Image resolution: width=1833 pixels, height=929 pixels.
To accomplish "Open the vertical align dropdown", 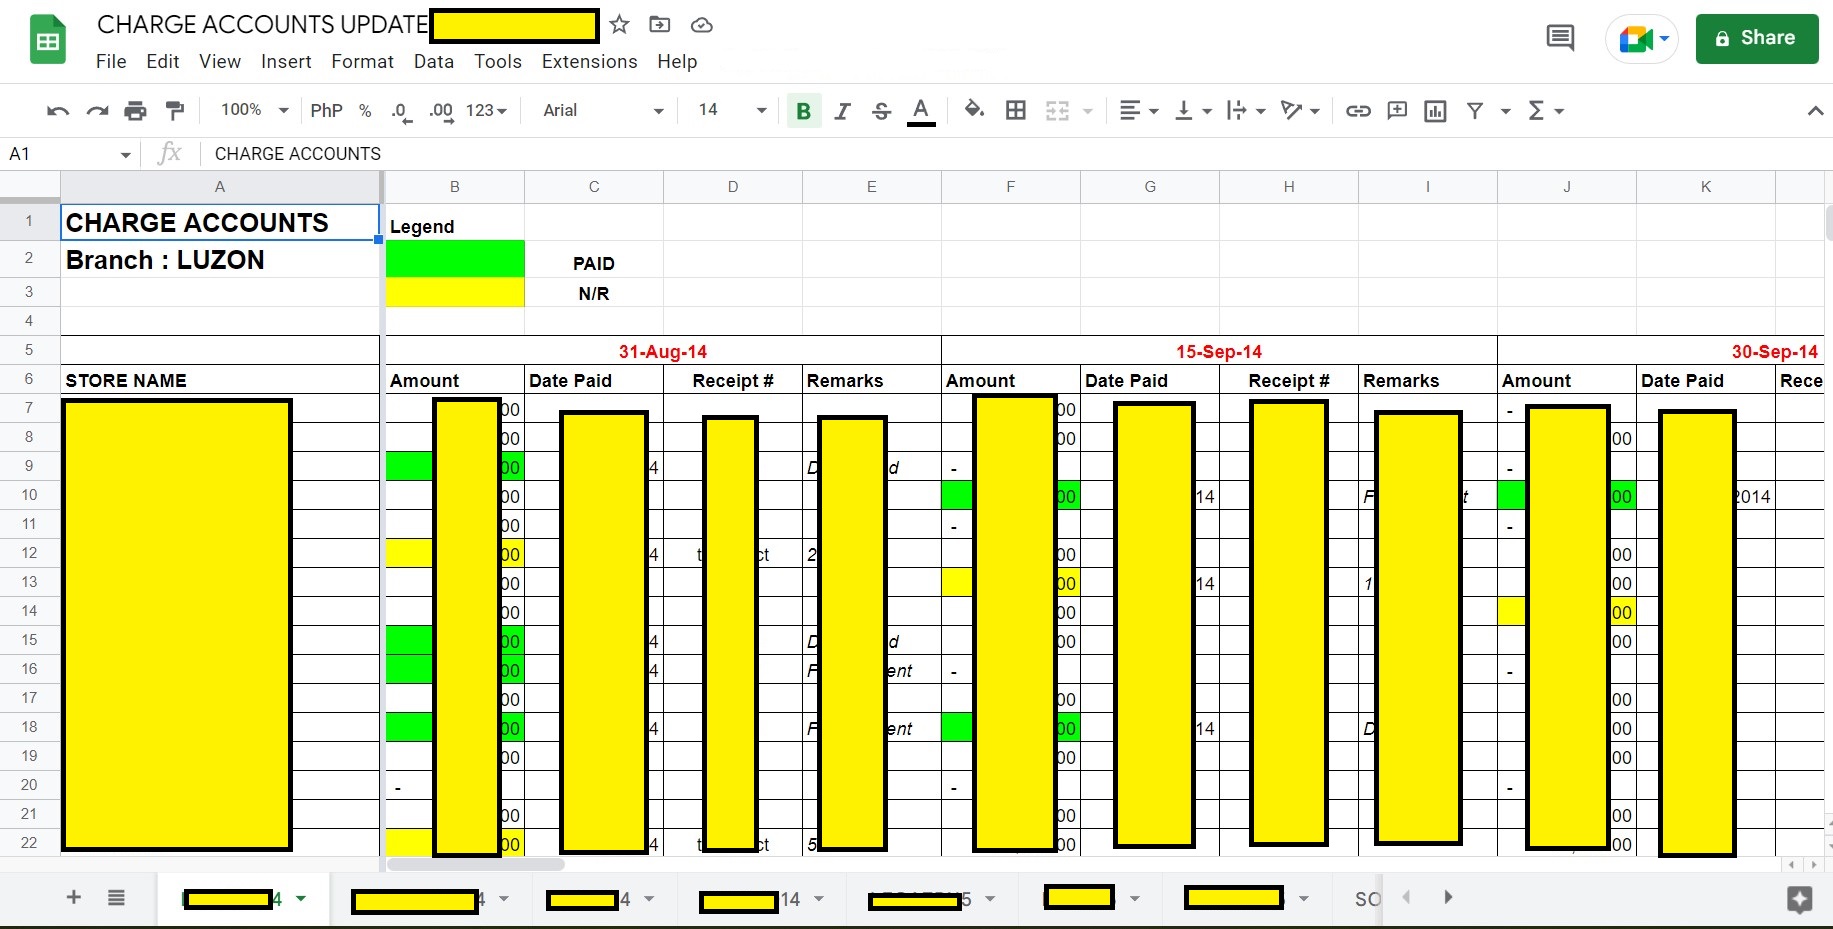I will pos(1193,110).
